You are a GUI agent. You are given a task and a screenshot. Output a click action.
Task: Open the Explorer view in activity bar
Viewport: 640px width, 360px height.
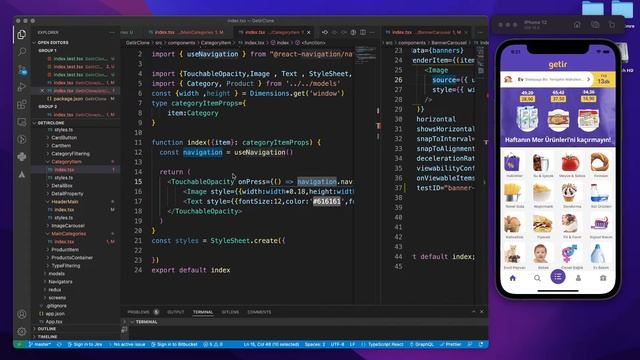point(22,35)
